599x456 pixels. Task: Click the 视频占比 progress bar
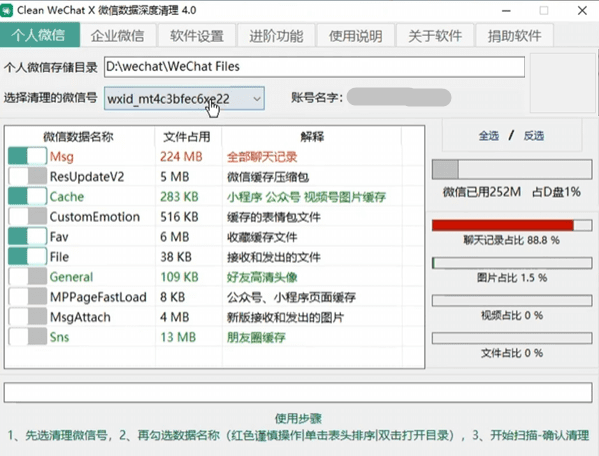click(512, 300)
